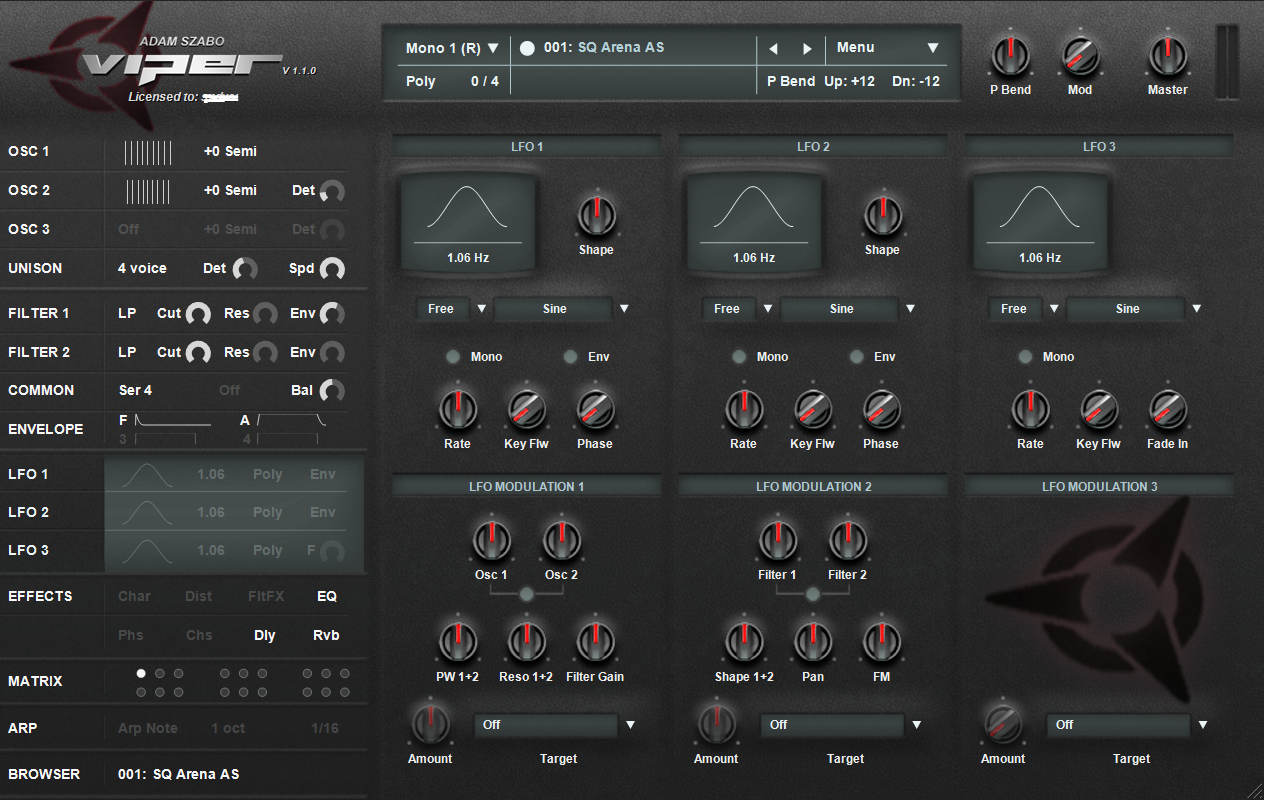
Task: Click the Arp Note mode label
Action: coord(148,728)
